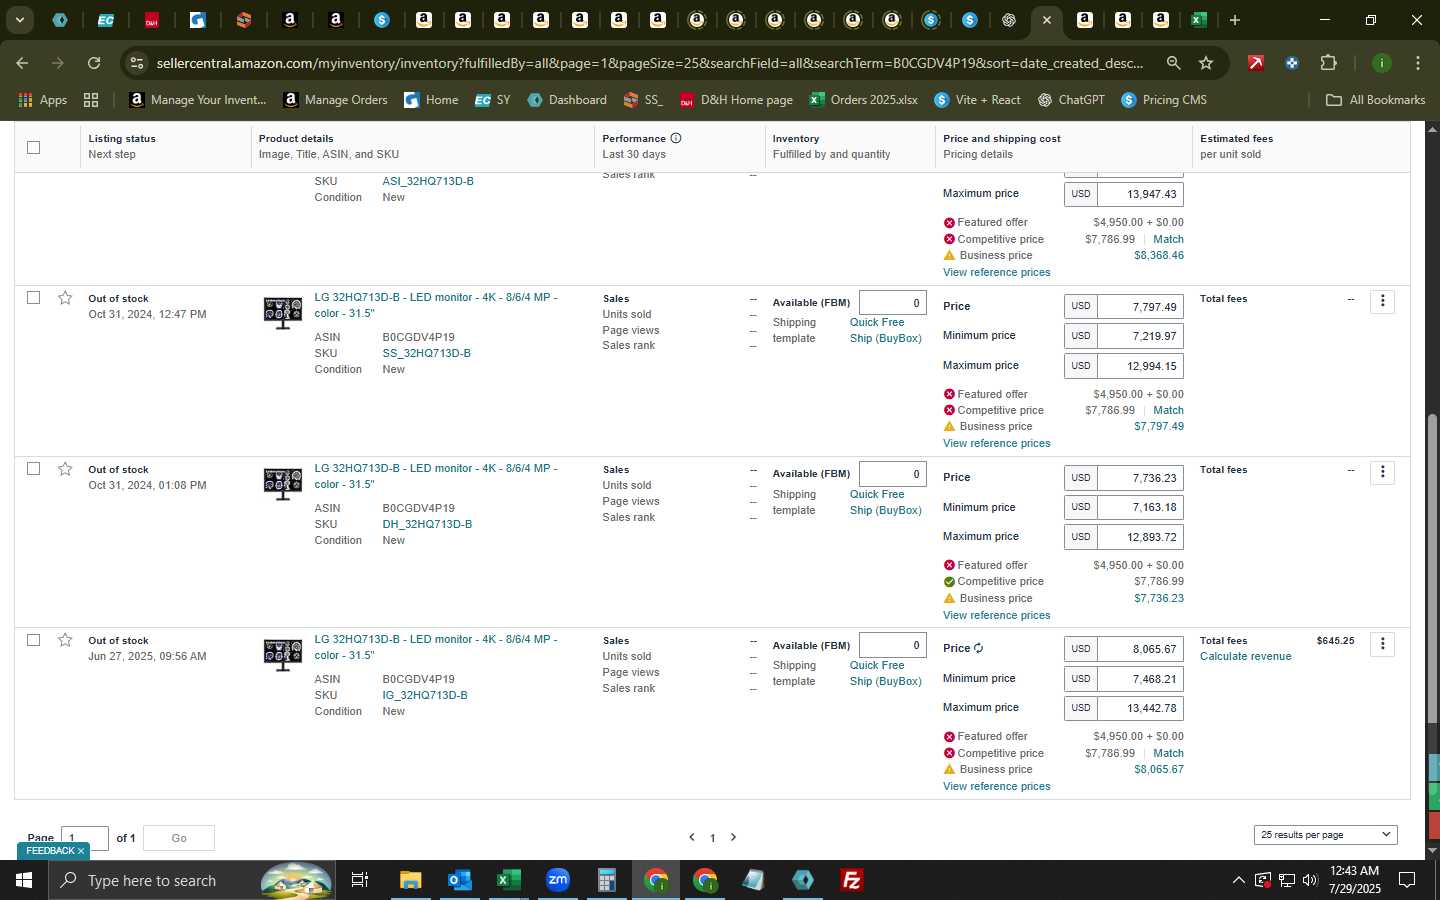Edit Available quantity for DH_32HQ713D-B
Screen dimensions: 1440x900
pos(892,474)
